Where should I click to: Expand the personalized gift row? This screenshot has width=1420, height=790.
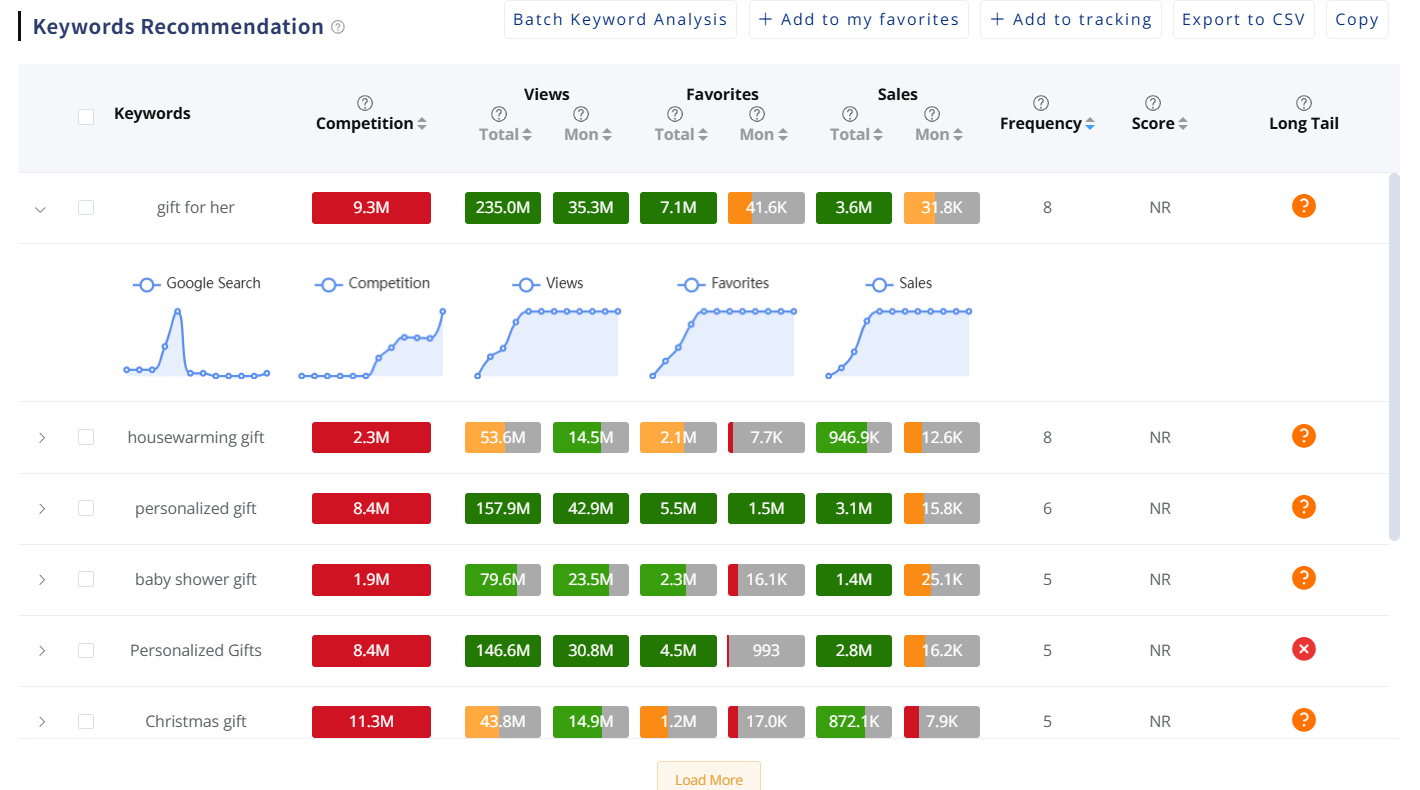[41, 508]
